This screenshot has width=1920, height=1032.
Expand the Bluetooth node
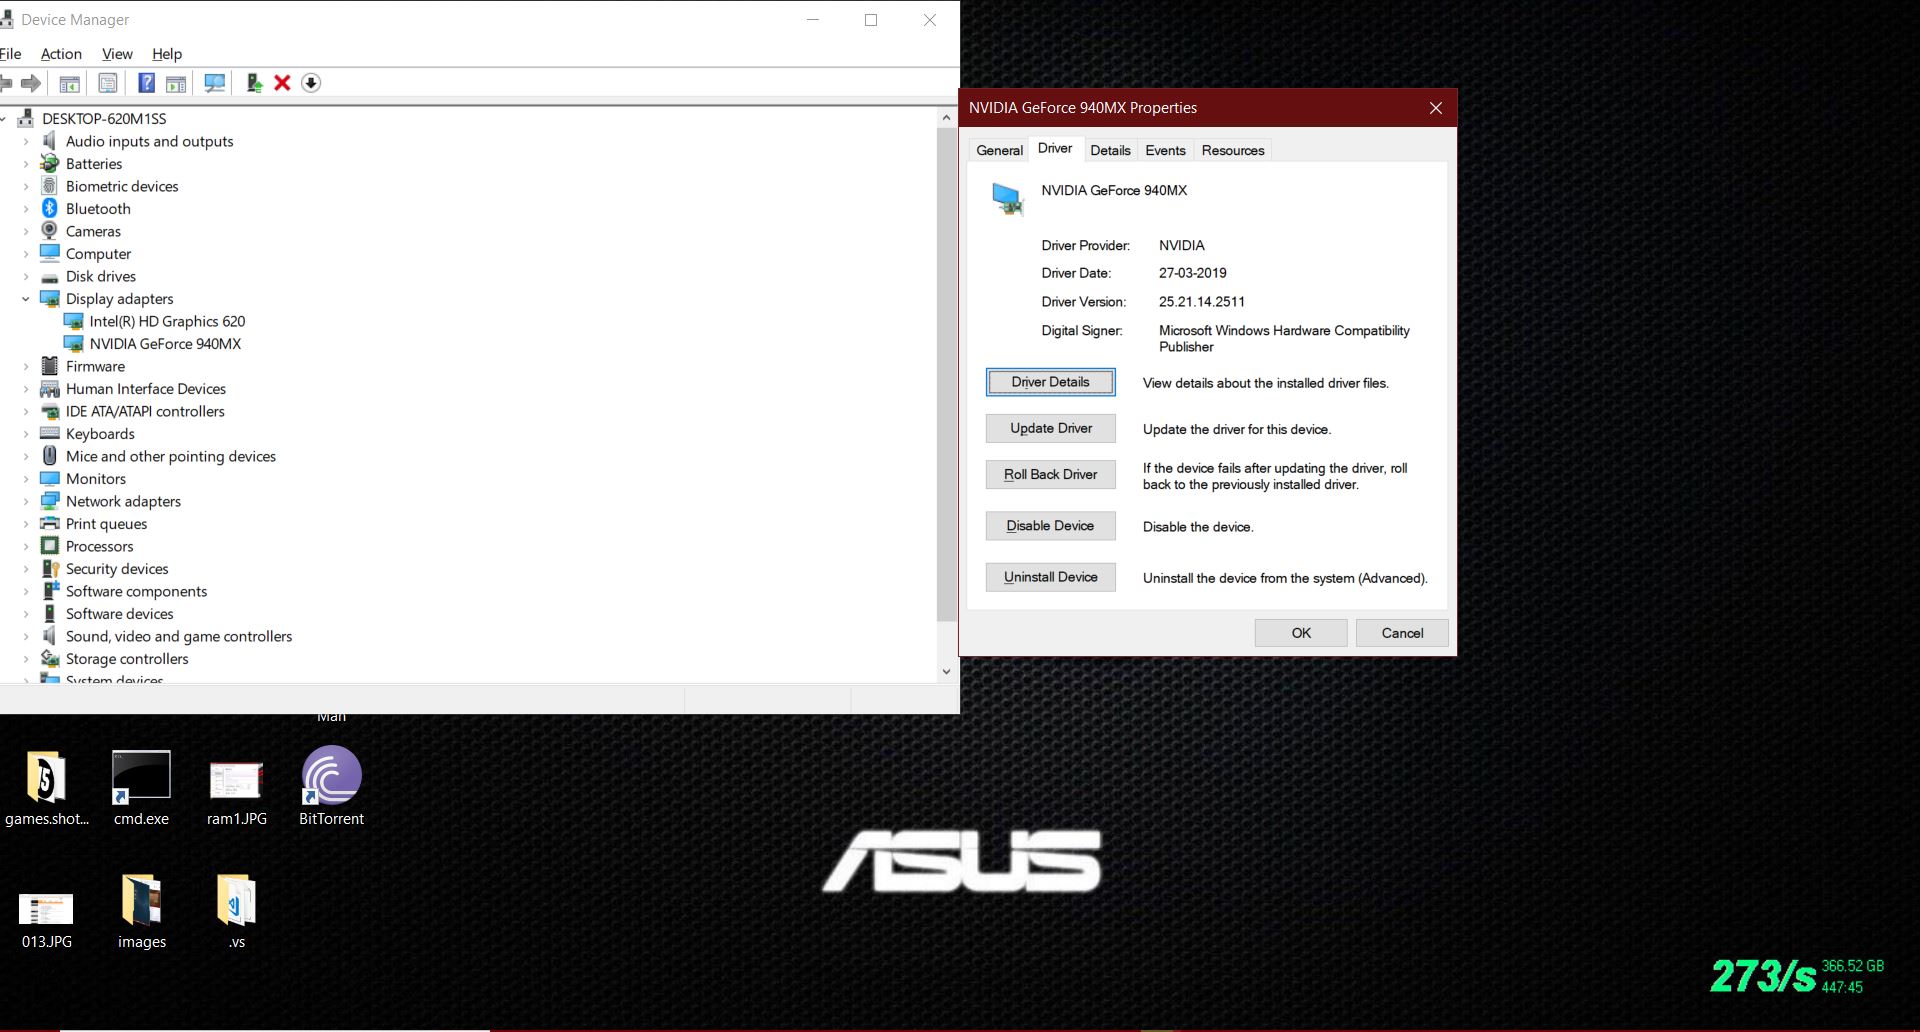pos(26,209)
